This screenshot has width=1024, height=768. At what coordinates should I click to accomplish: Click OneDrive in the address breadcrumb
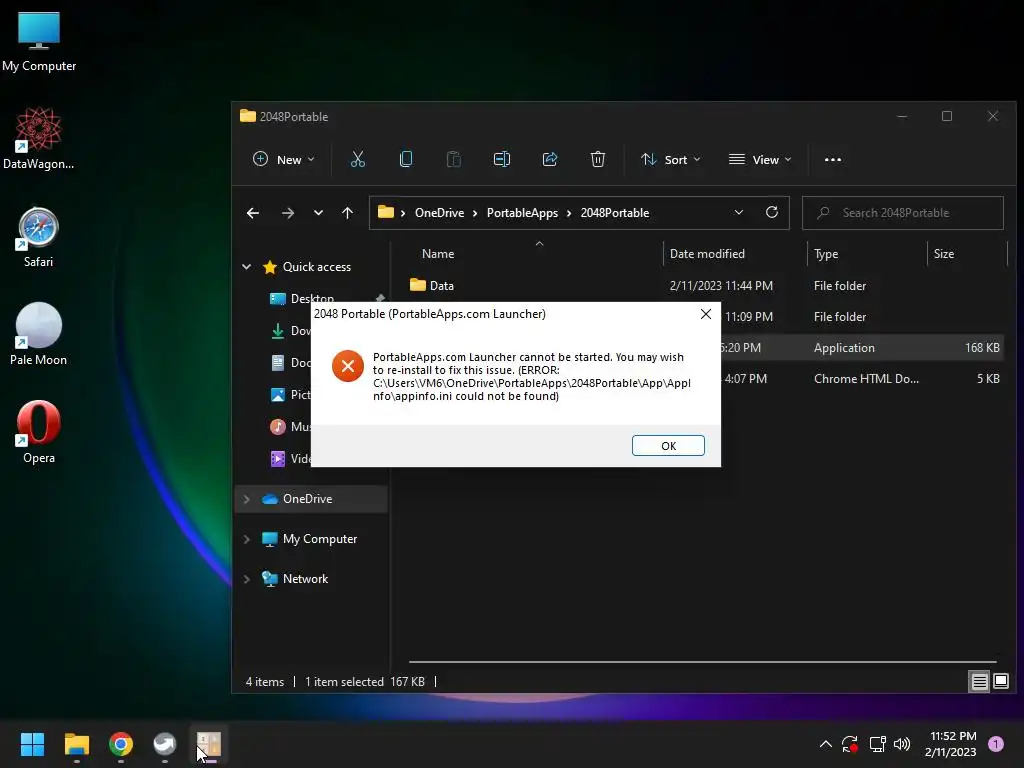[440, 213]
